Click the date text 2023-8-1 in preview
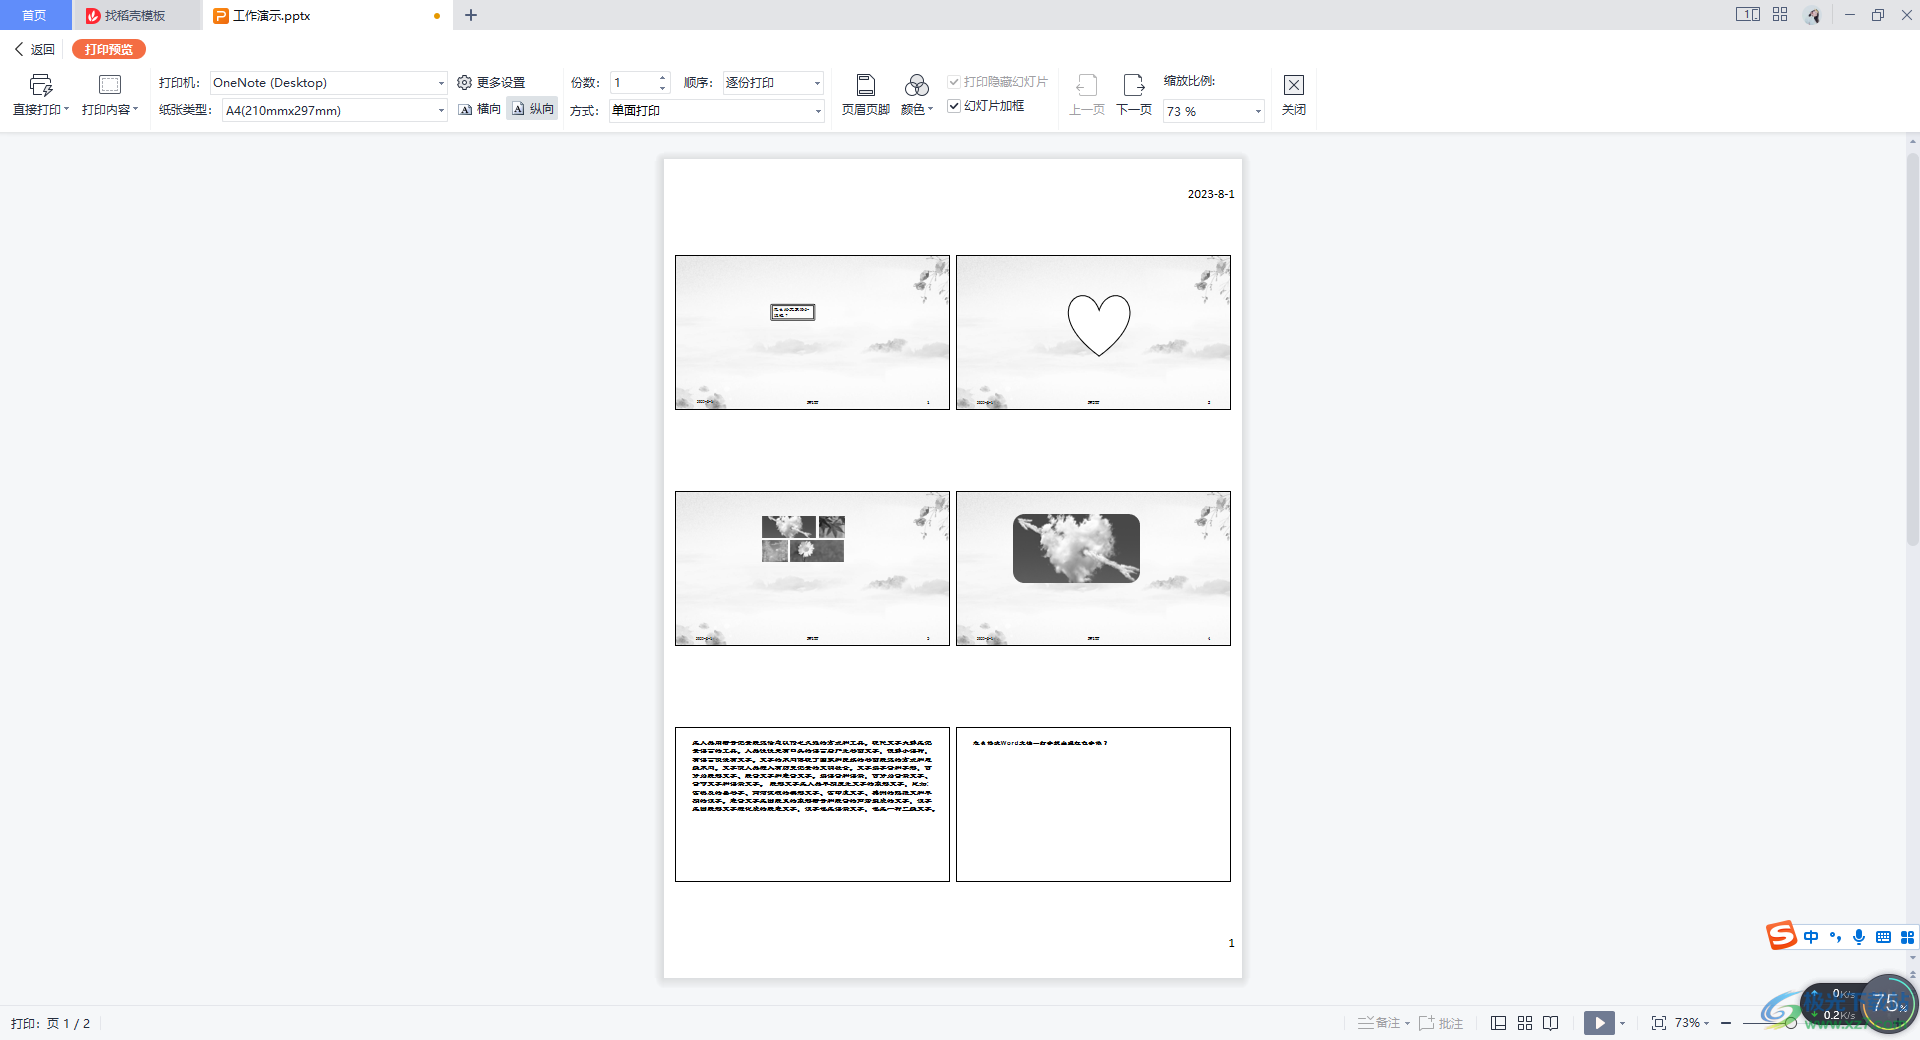The width and height of the screenshot is (1920, 1040). [1211, 194]
